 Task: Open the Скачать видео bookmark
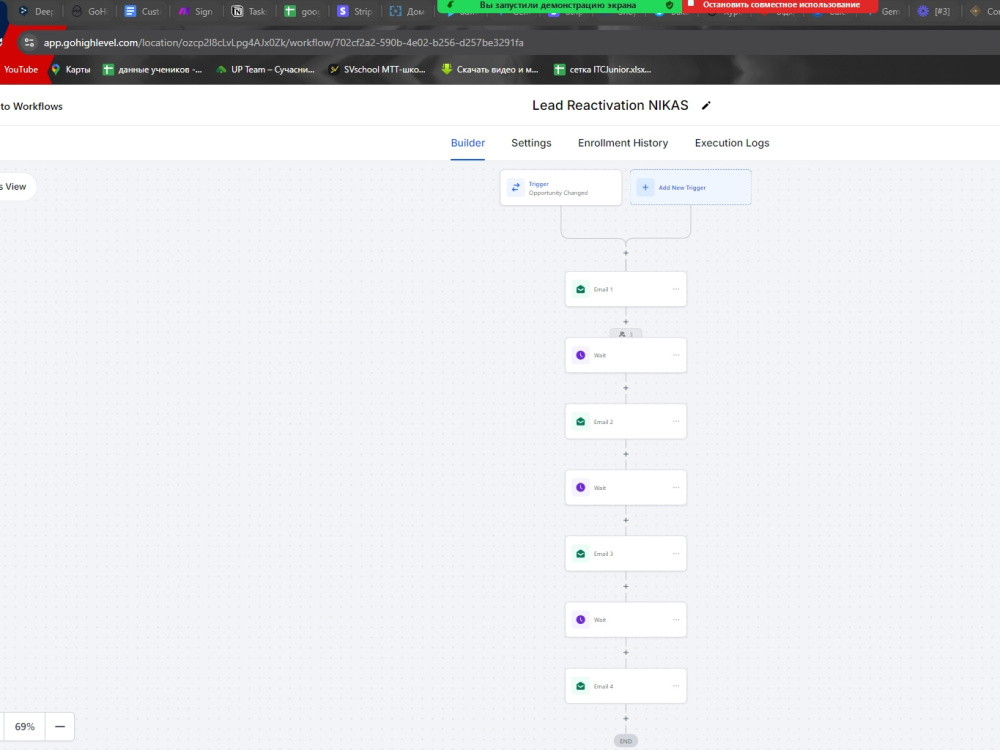[x=490, y=70]
